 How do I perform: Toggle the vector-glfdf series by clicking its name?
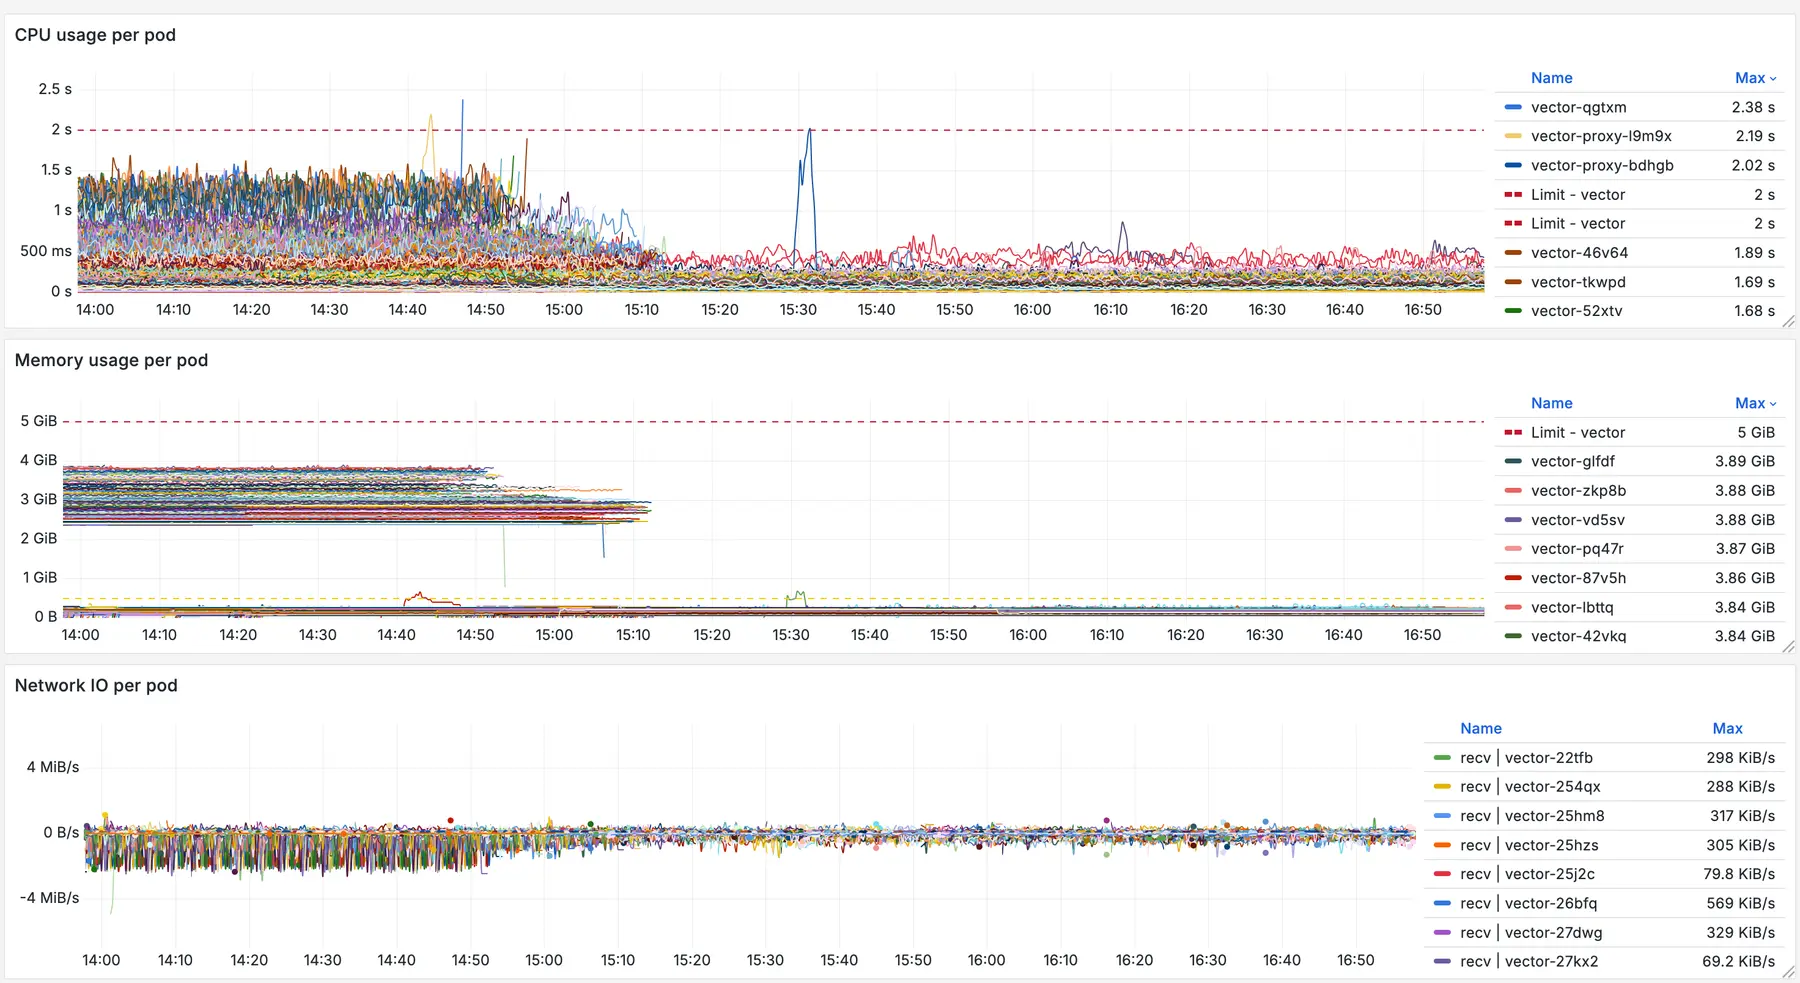(x=1572, y=461)
